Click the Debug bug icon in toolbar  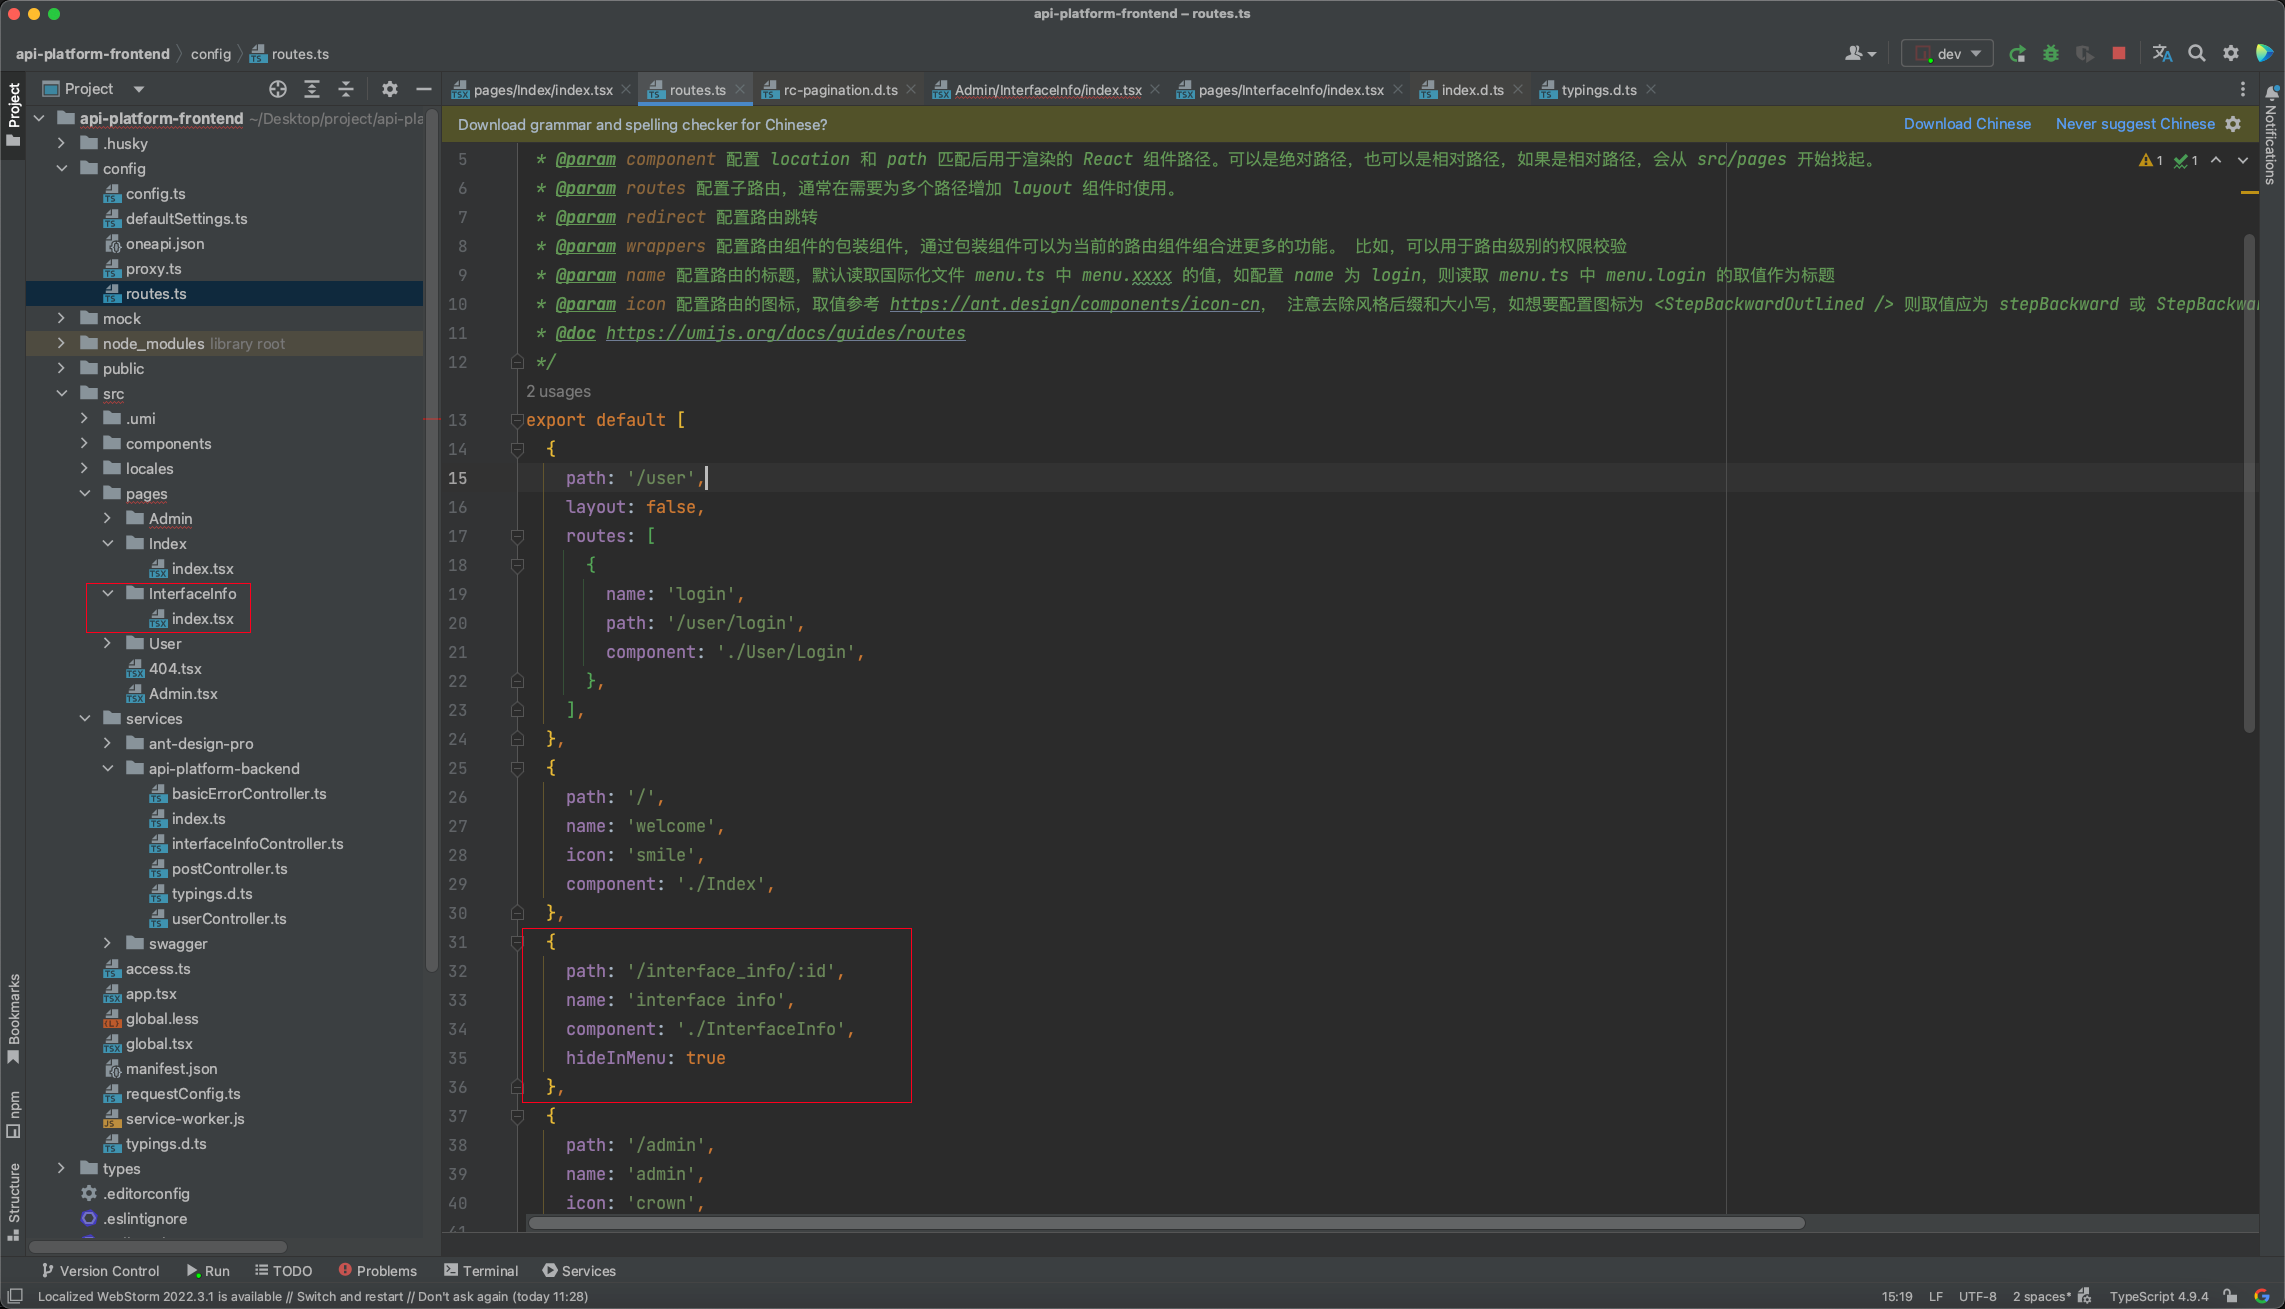pos(2051,54)
